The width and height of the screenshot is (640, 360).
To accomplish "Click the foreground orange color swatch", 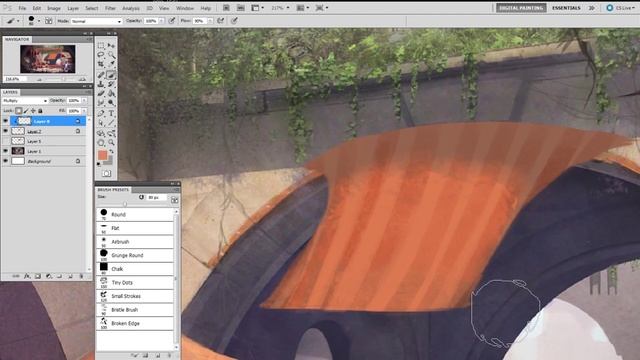I will coord(102,155).
